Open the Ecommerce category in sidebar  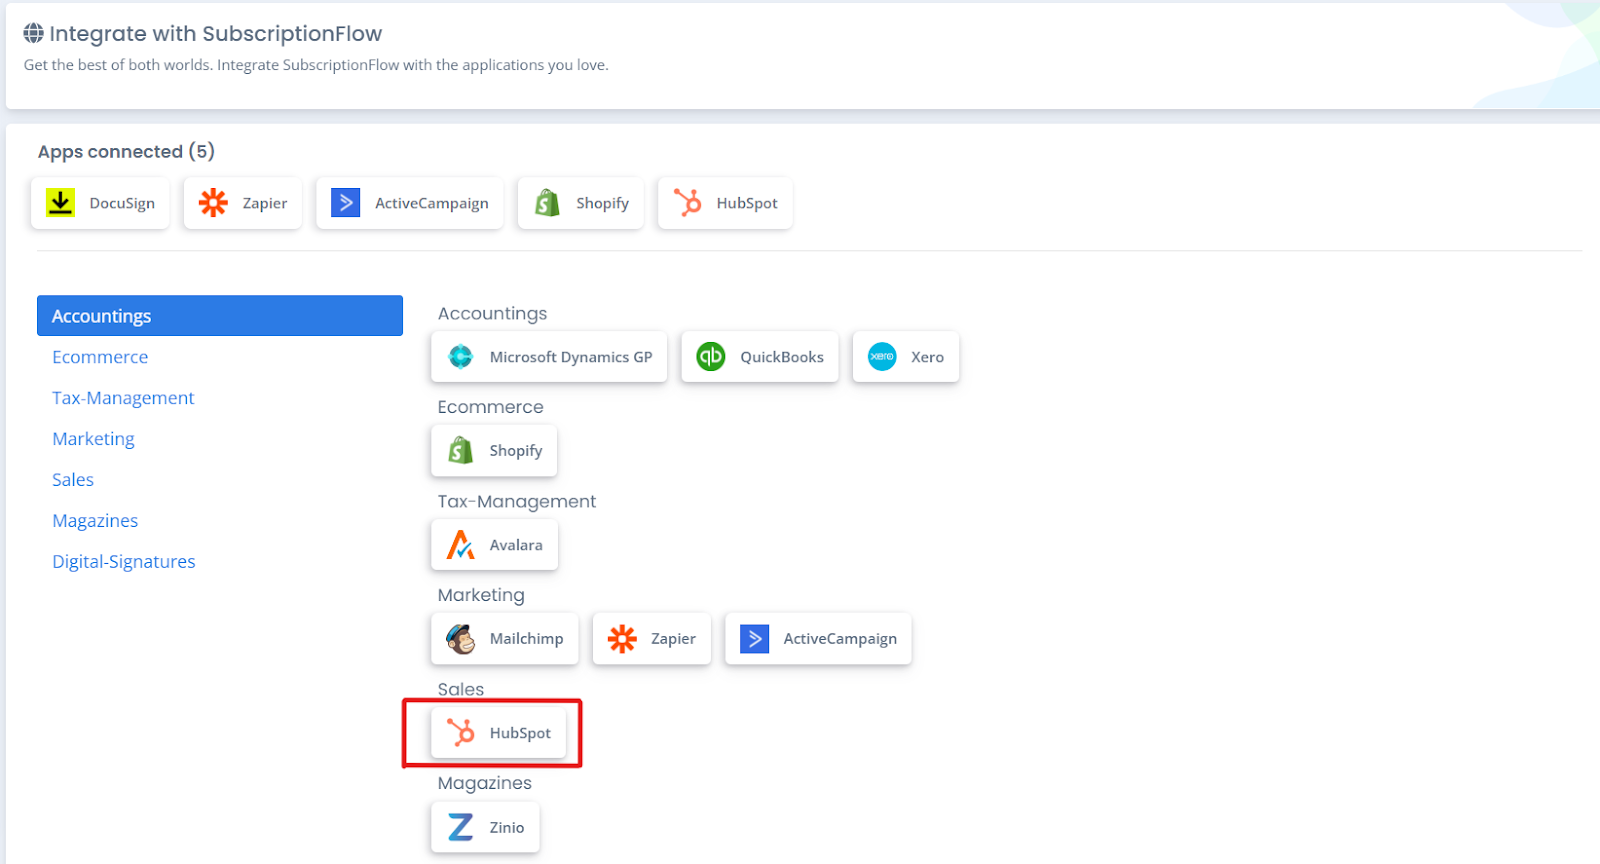point(100,357)
